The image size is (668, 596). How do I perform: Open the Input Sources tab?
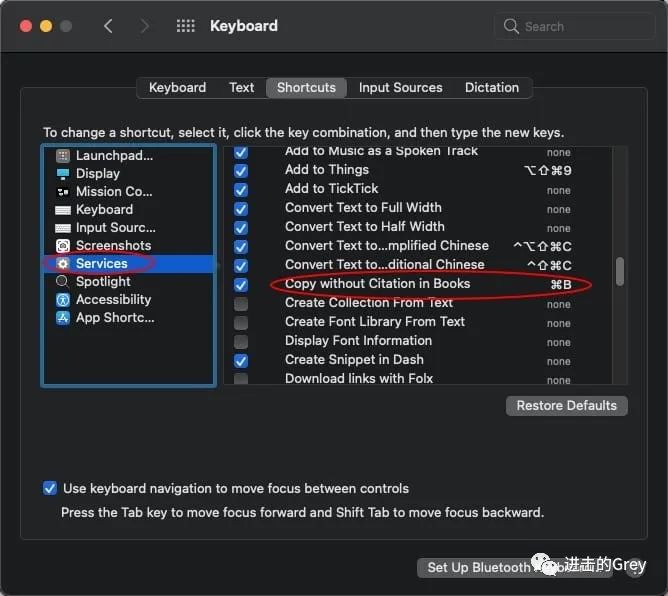point(400,88)
